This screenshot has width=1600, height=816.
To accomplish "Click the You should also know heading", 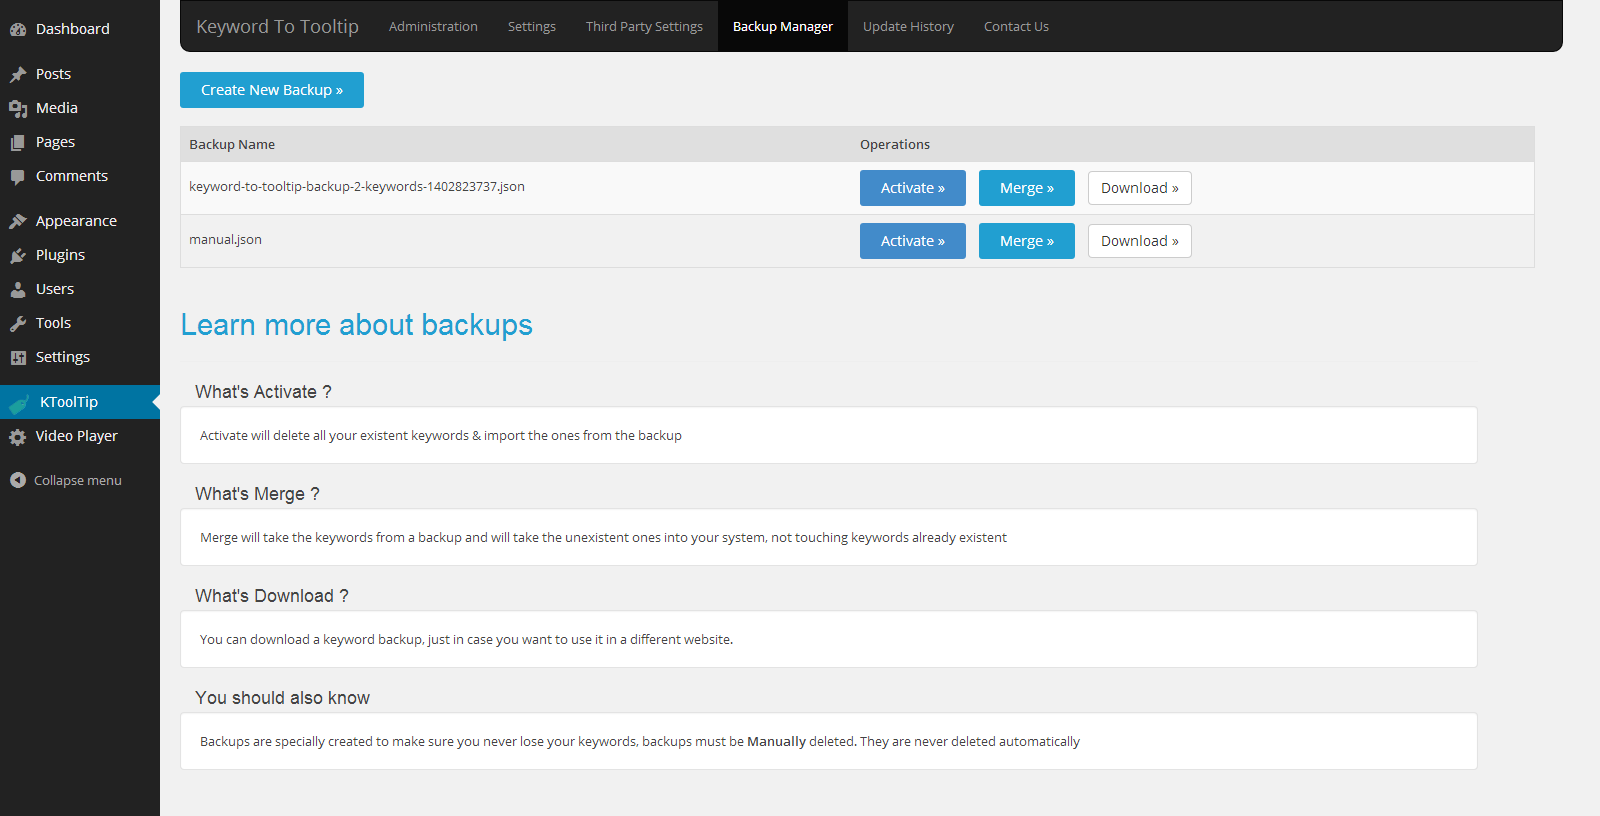I will coord(282,698).
